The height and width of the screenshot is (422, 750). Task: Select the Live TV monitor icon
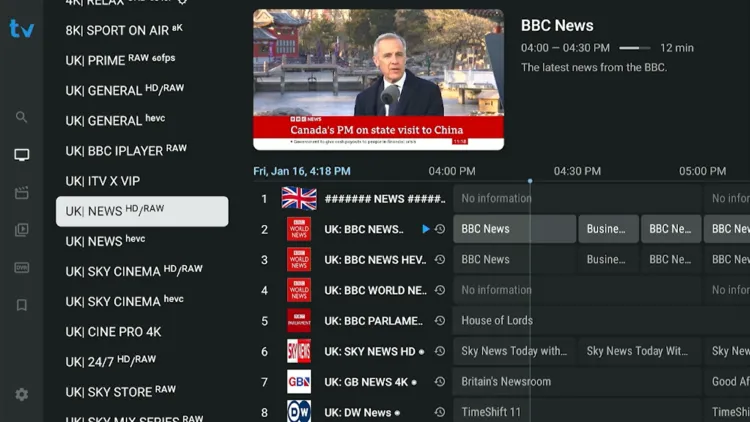coord(22,155)
